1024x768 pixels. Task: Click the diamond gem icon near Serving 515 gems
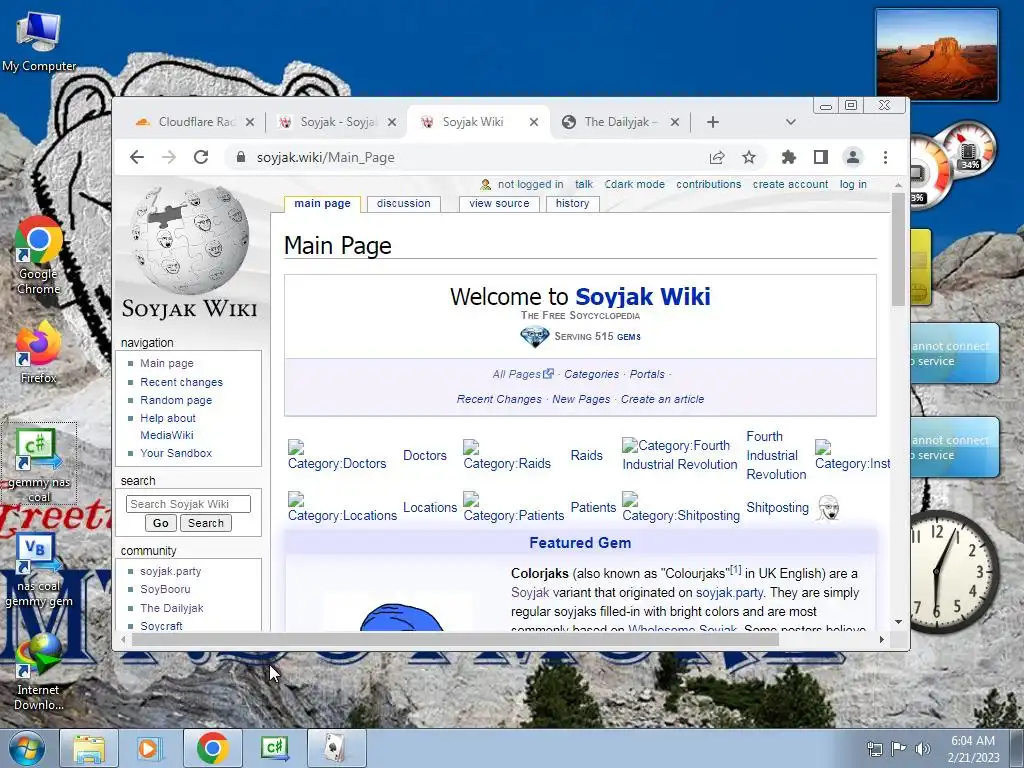(x=534, y=337)
